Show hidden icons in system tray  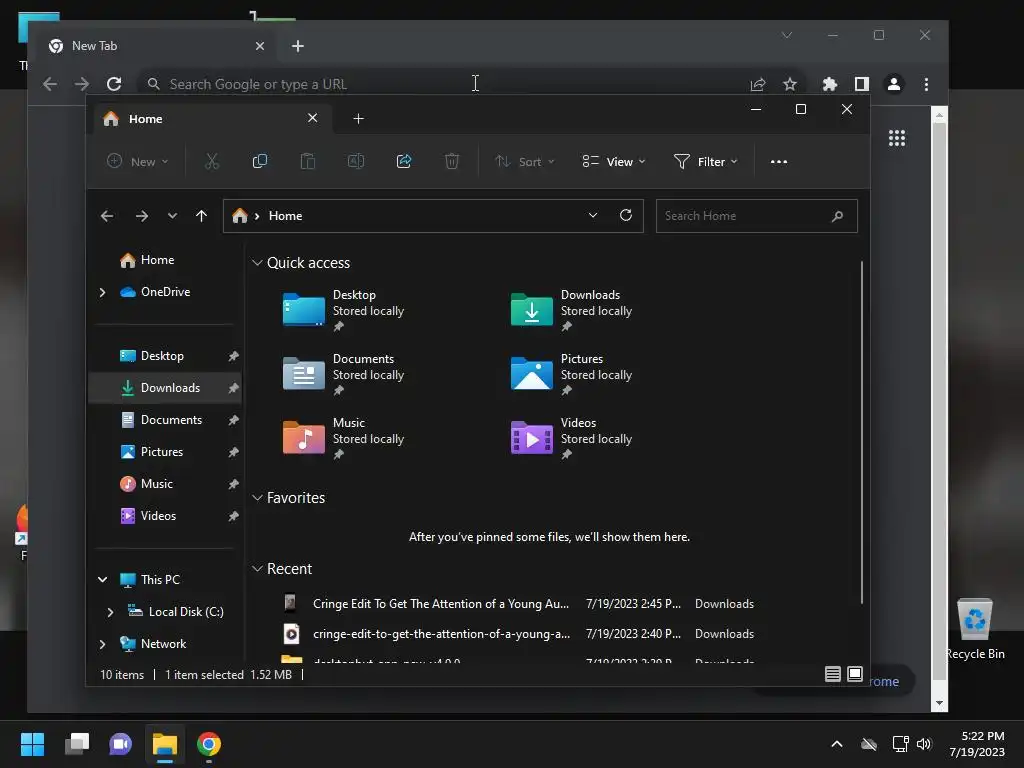point(837,744)
